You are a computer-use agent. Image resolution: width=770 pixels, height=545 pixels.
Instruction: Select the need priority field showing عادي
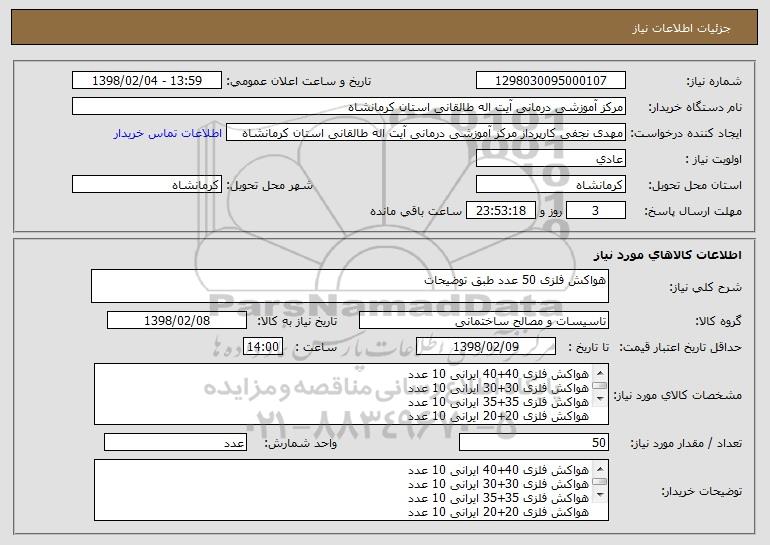550,159
